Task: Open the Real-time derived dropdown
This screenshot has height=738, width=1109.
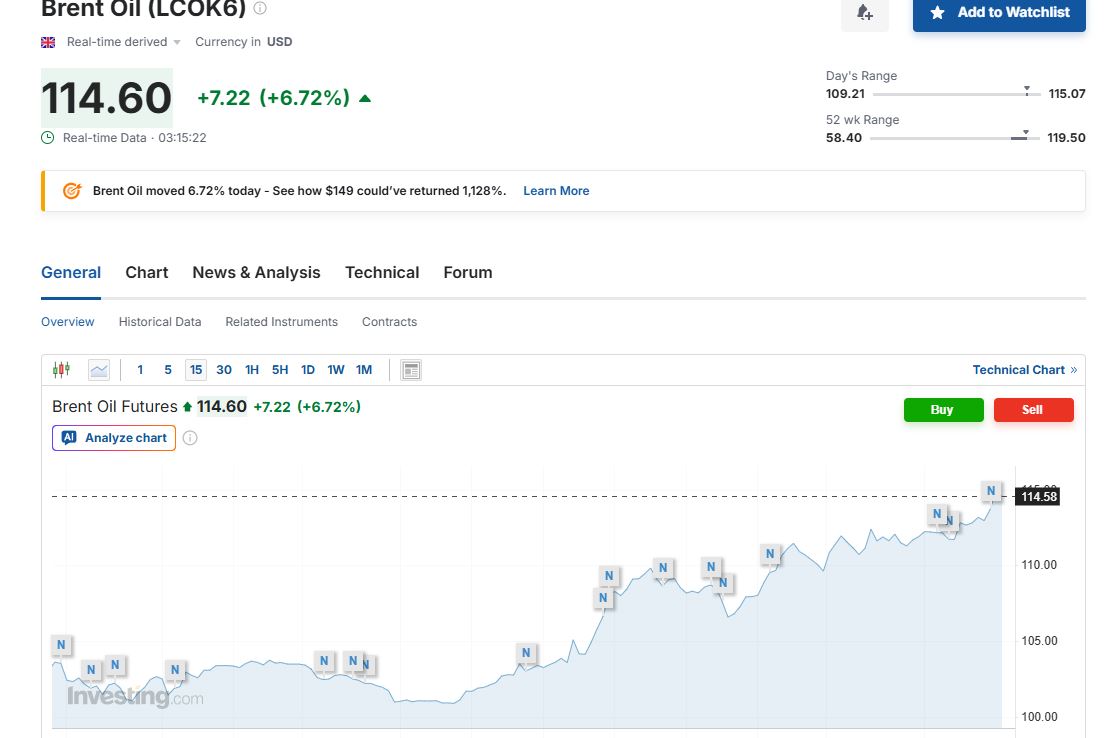Action: pos(123,42)
